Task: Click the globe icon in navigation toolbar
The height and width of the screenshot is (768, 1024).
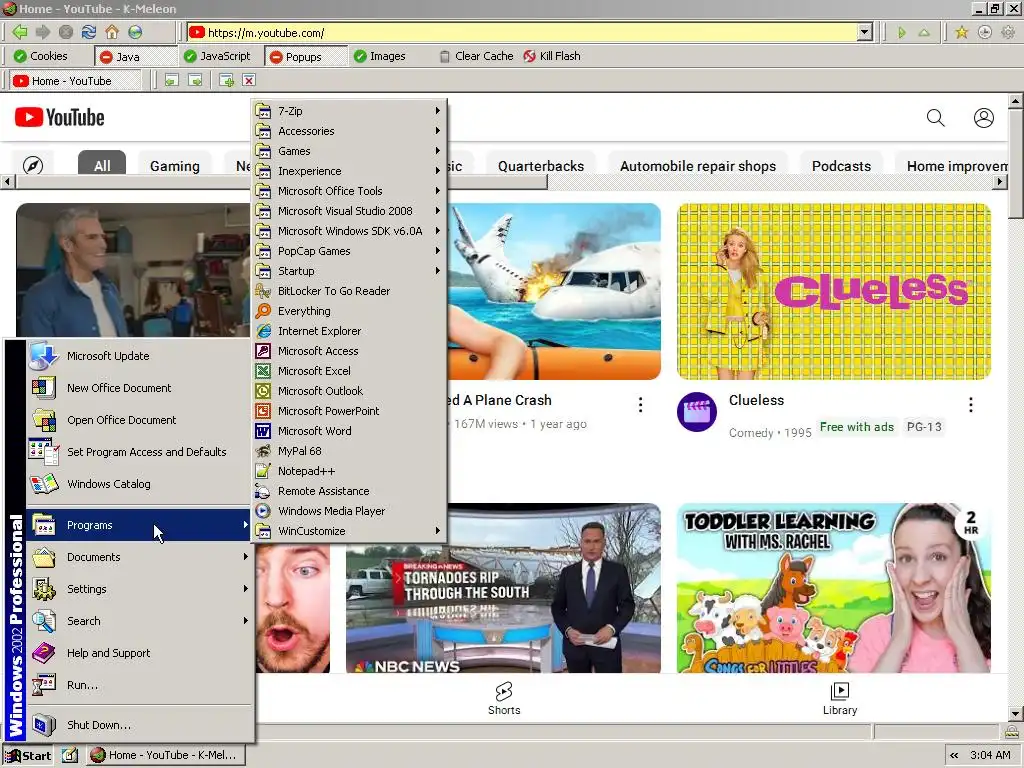Action: (x=135, y=32)
